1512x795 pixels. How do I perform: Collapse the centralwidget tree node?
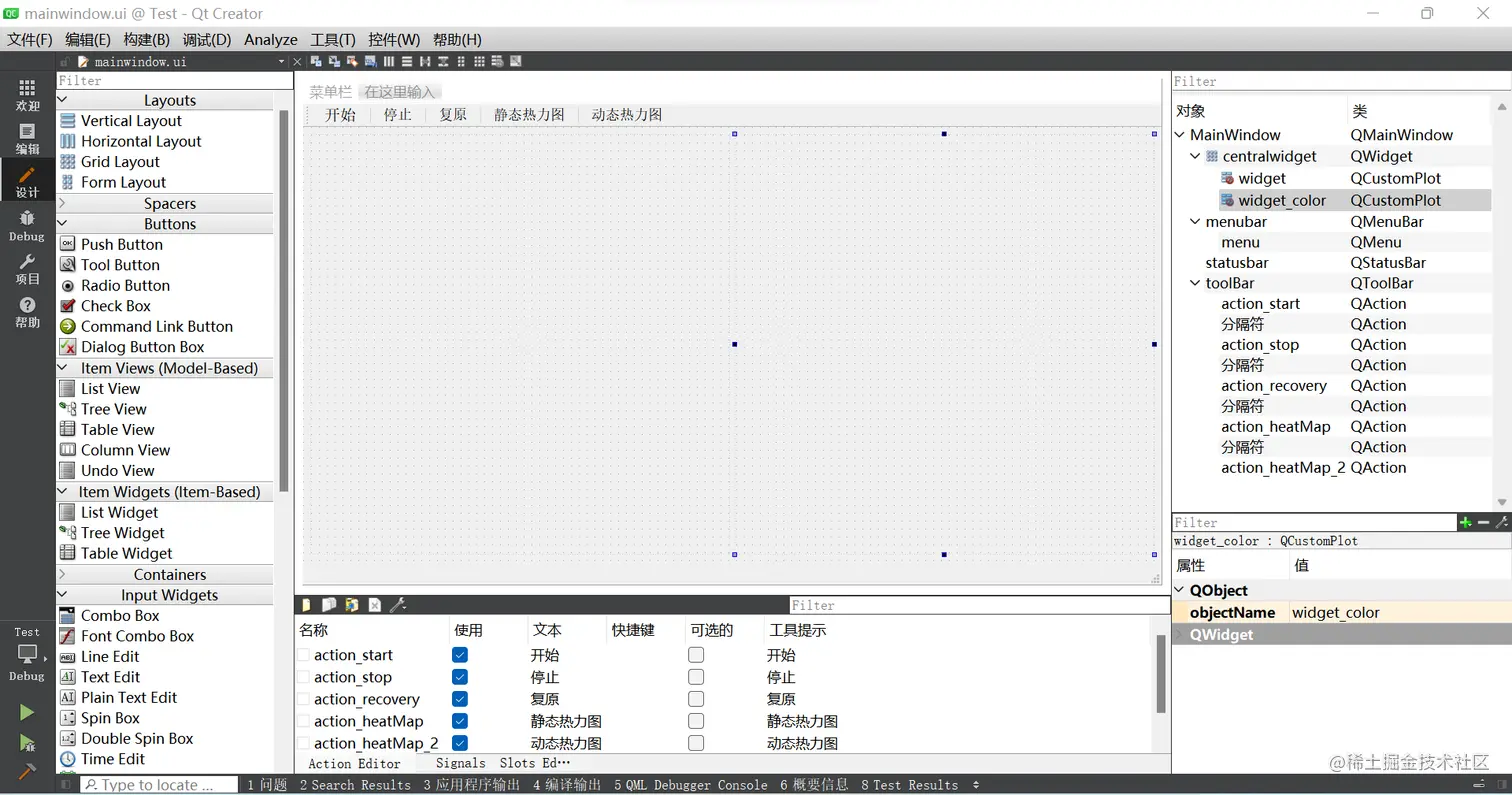(1196, 156)
